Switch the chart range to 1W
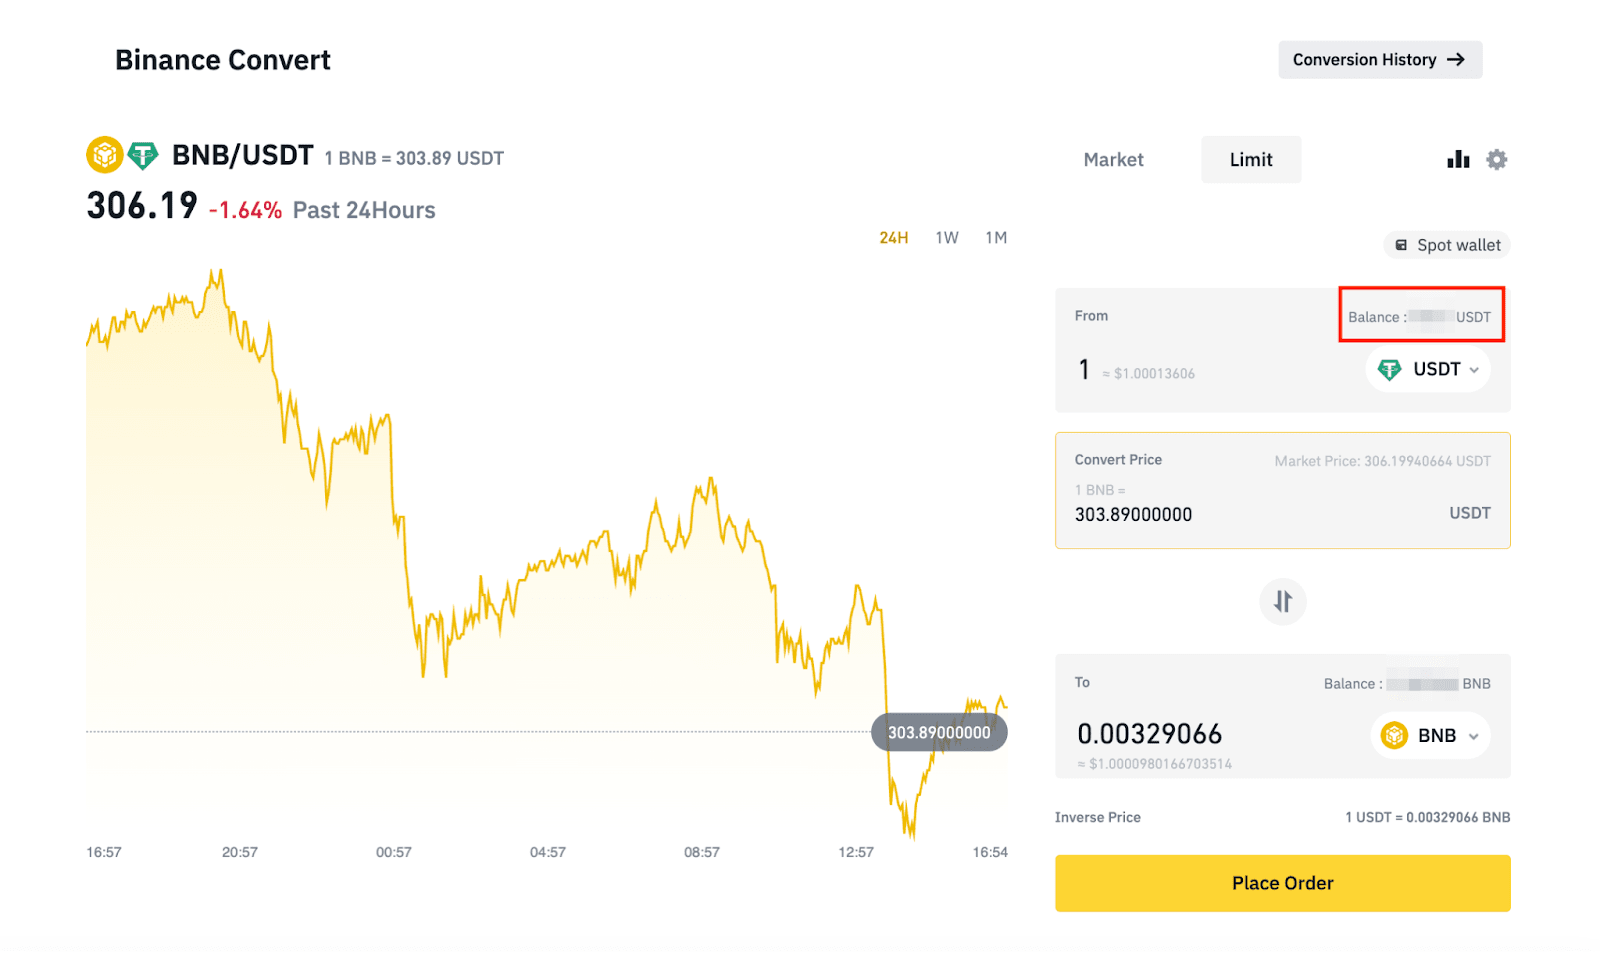1600x953 pixels. pos(946,238)
